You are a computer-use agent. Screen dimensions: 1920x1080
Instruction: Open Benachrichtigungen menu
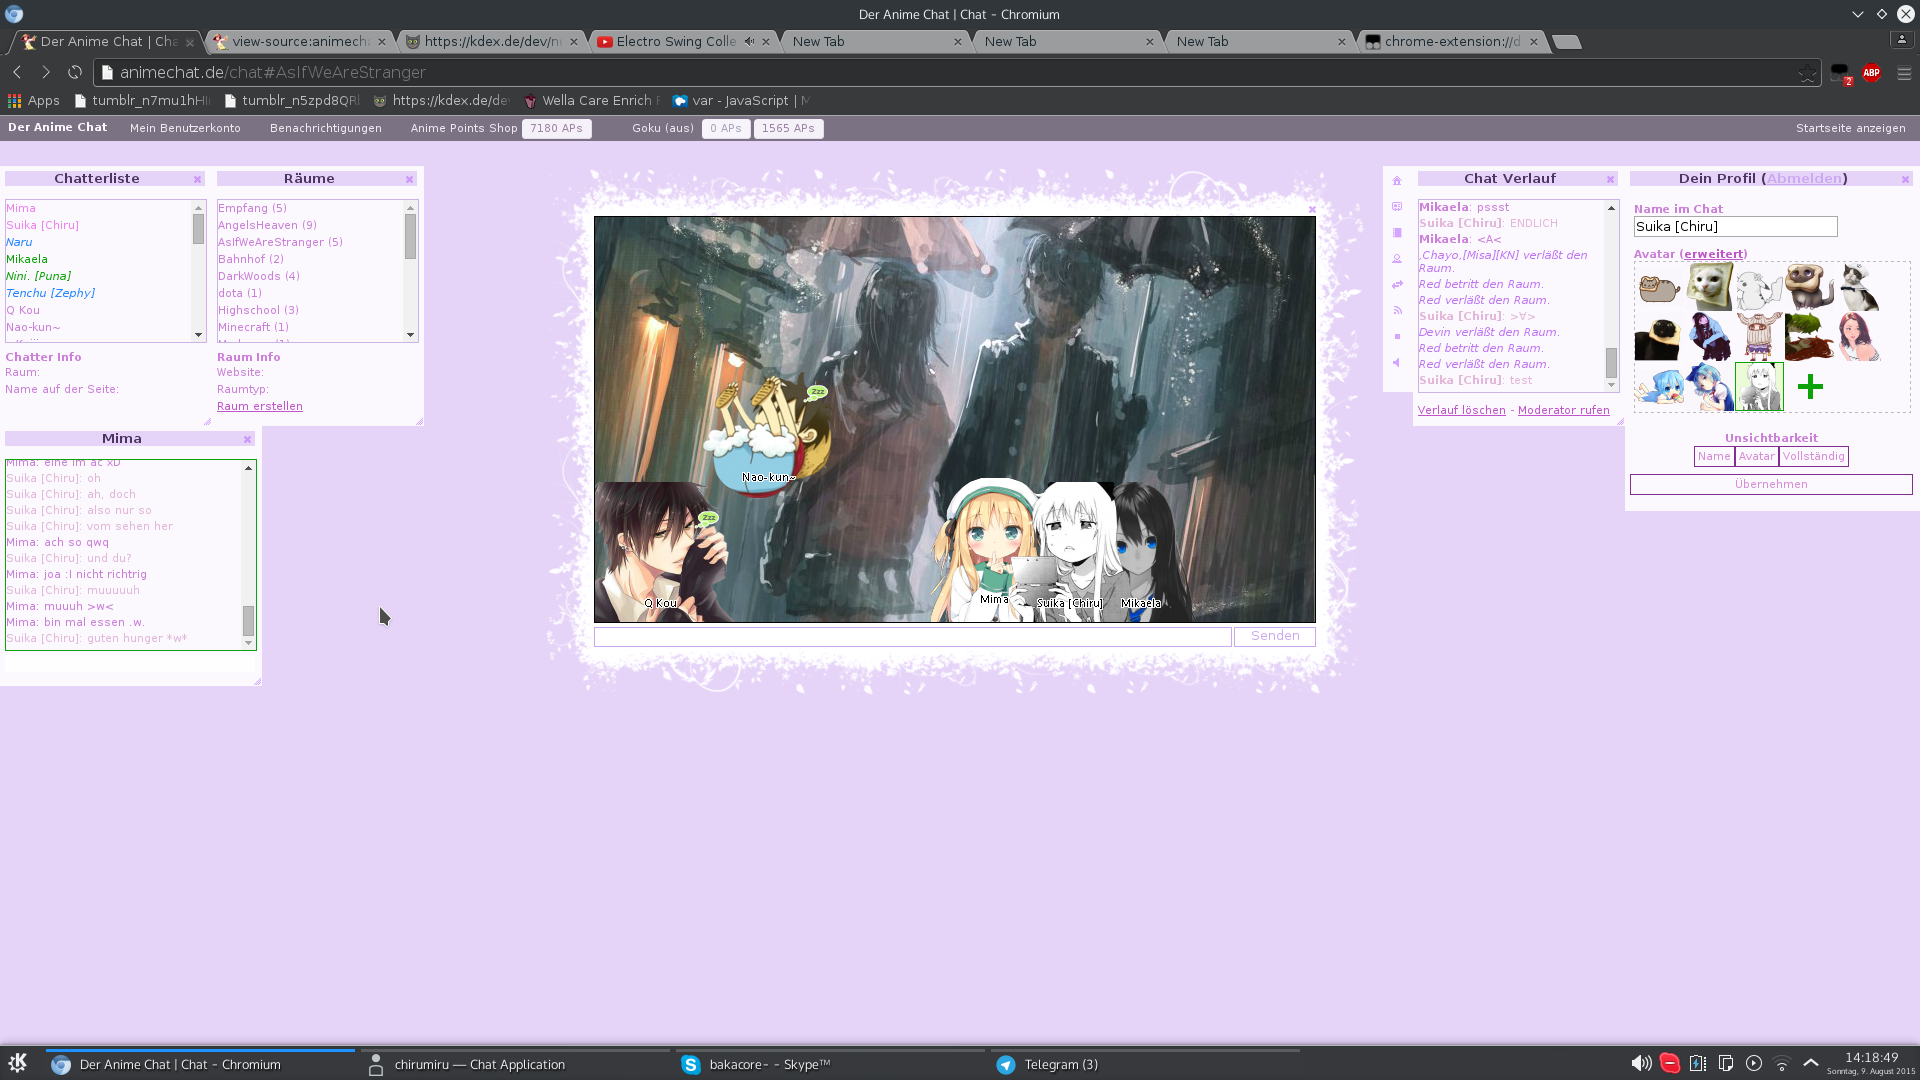pos(326,129)
